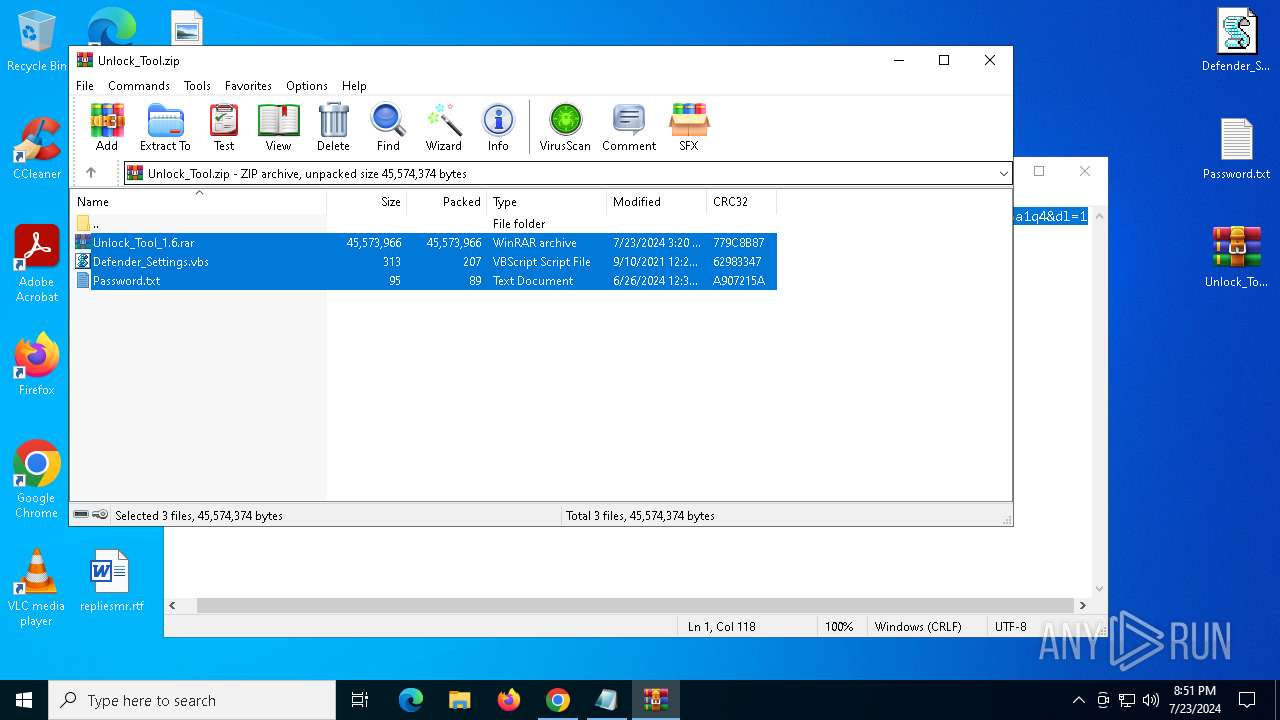This screenshot has width=1280, height=720.
Task: Open the View file tool
Action: coord(278,127)
